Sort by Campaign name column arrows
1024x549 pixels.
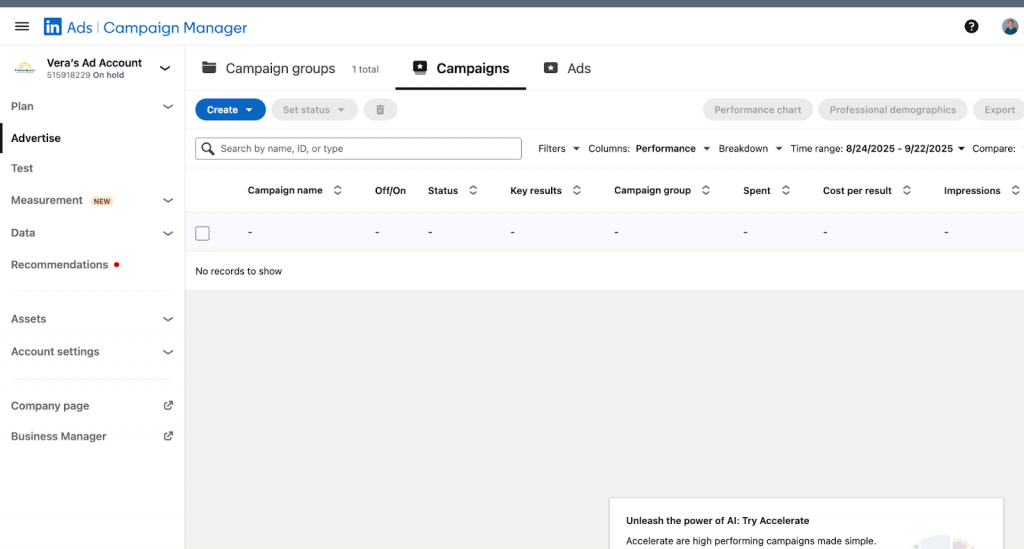coord(338,190)
